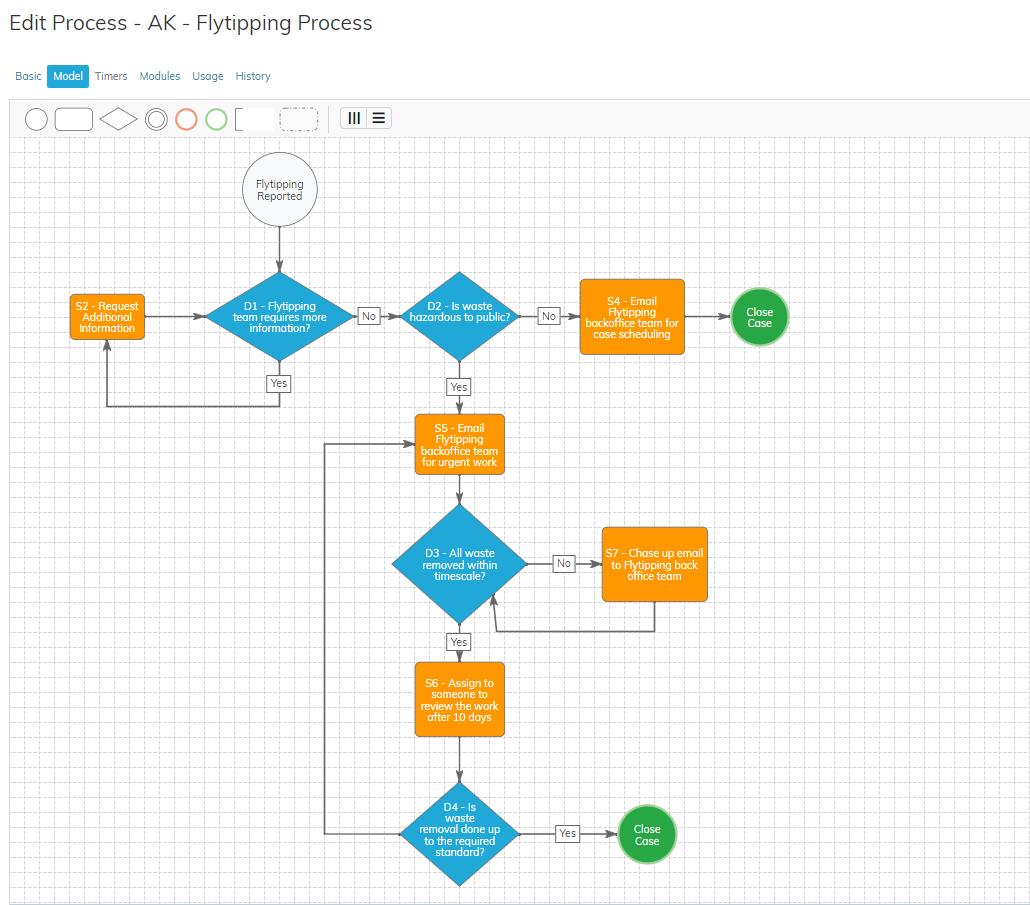1030x905 pixels.
Task: Select the D2 hazardous waste decision diamond
Action: pyautogui.click(x=459, y=316)
